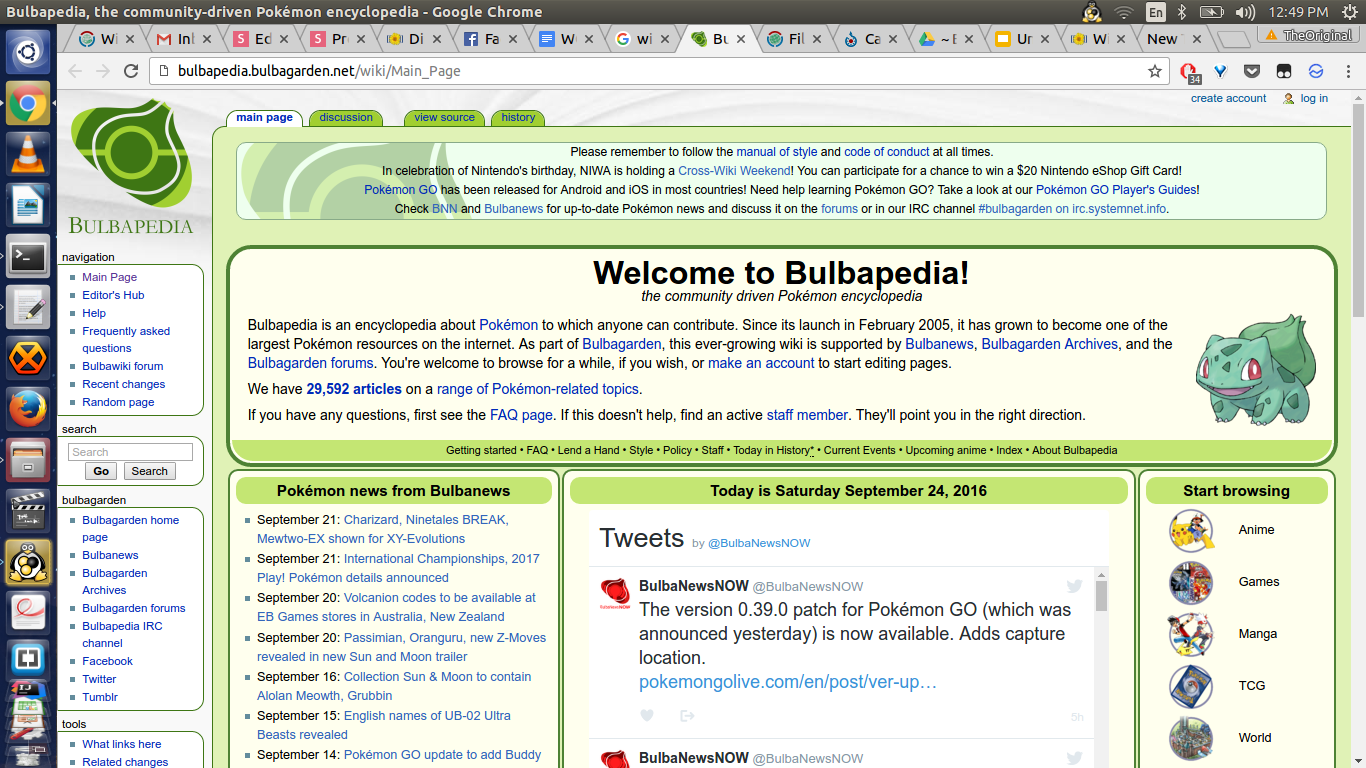Click the log in link
Screen dimensions: 1366x768
click(1314, 98)
